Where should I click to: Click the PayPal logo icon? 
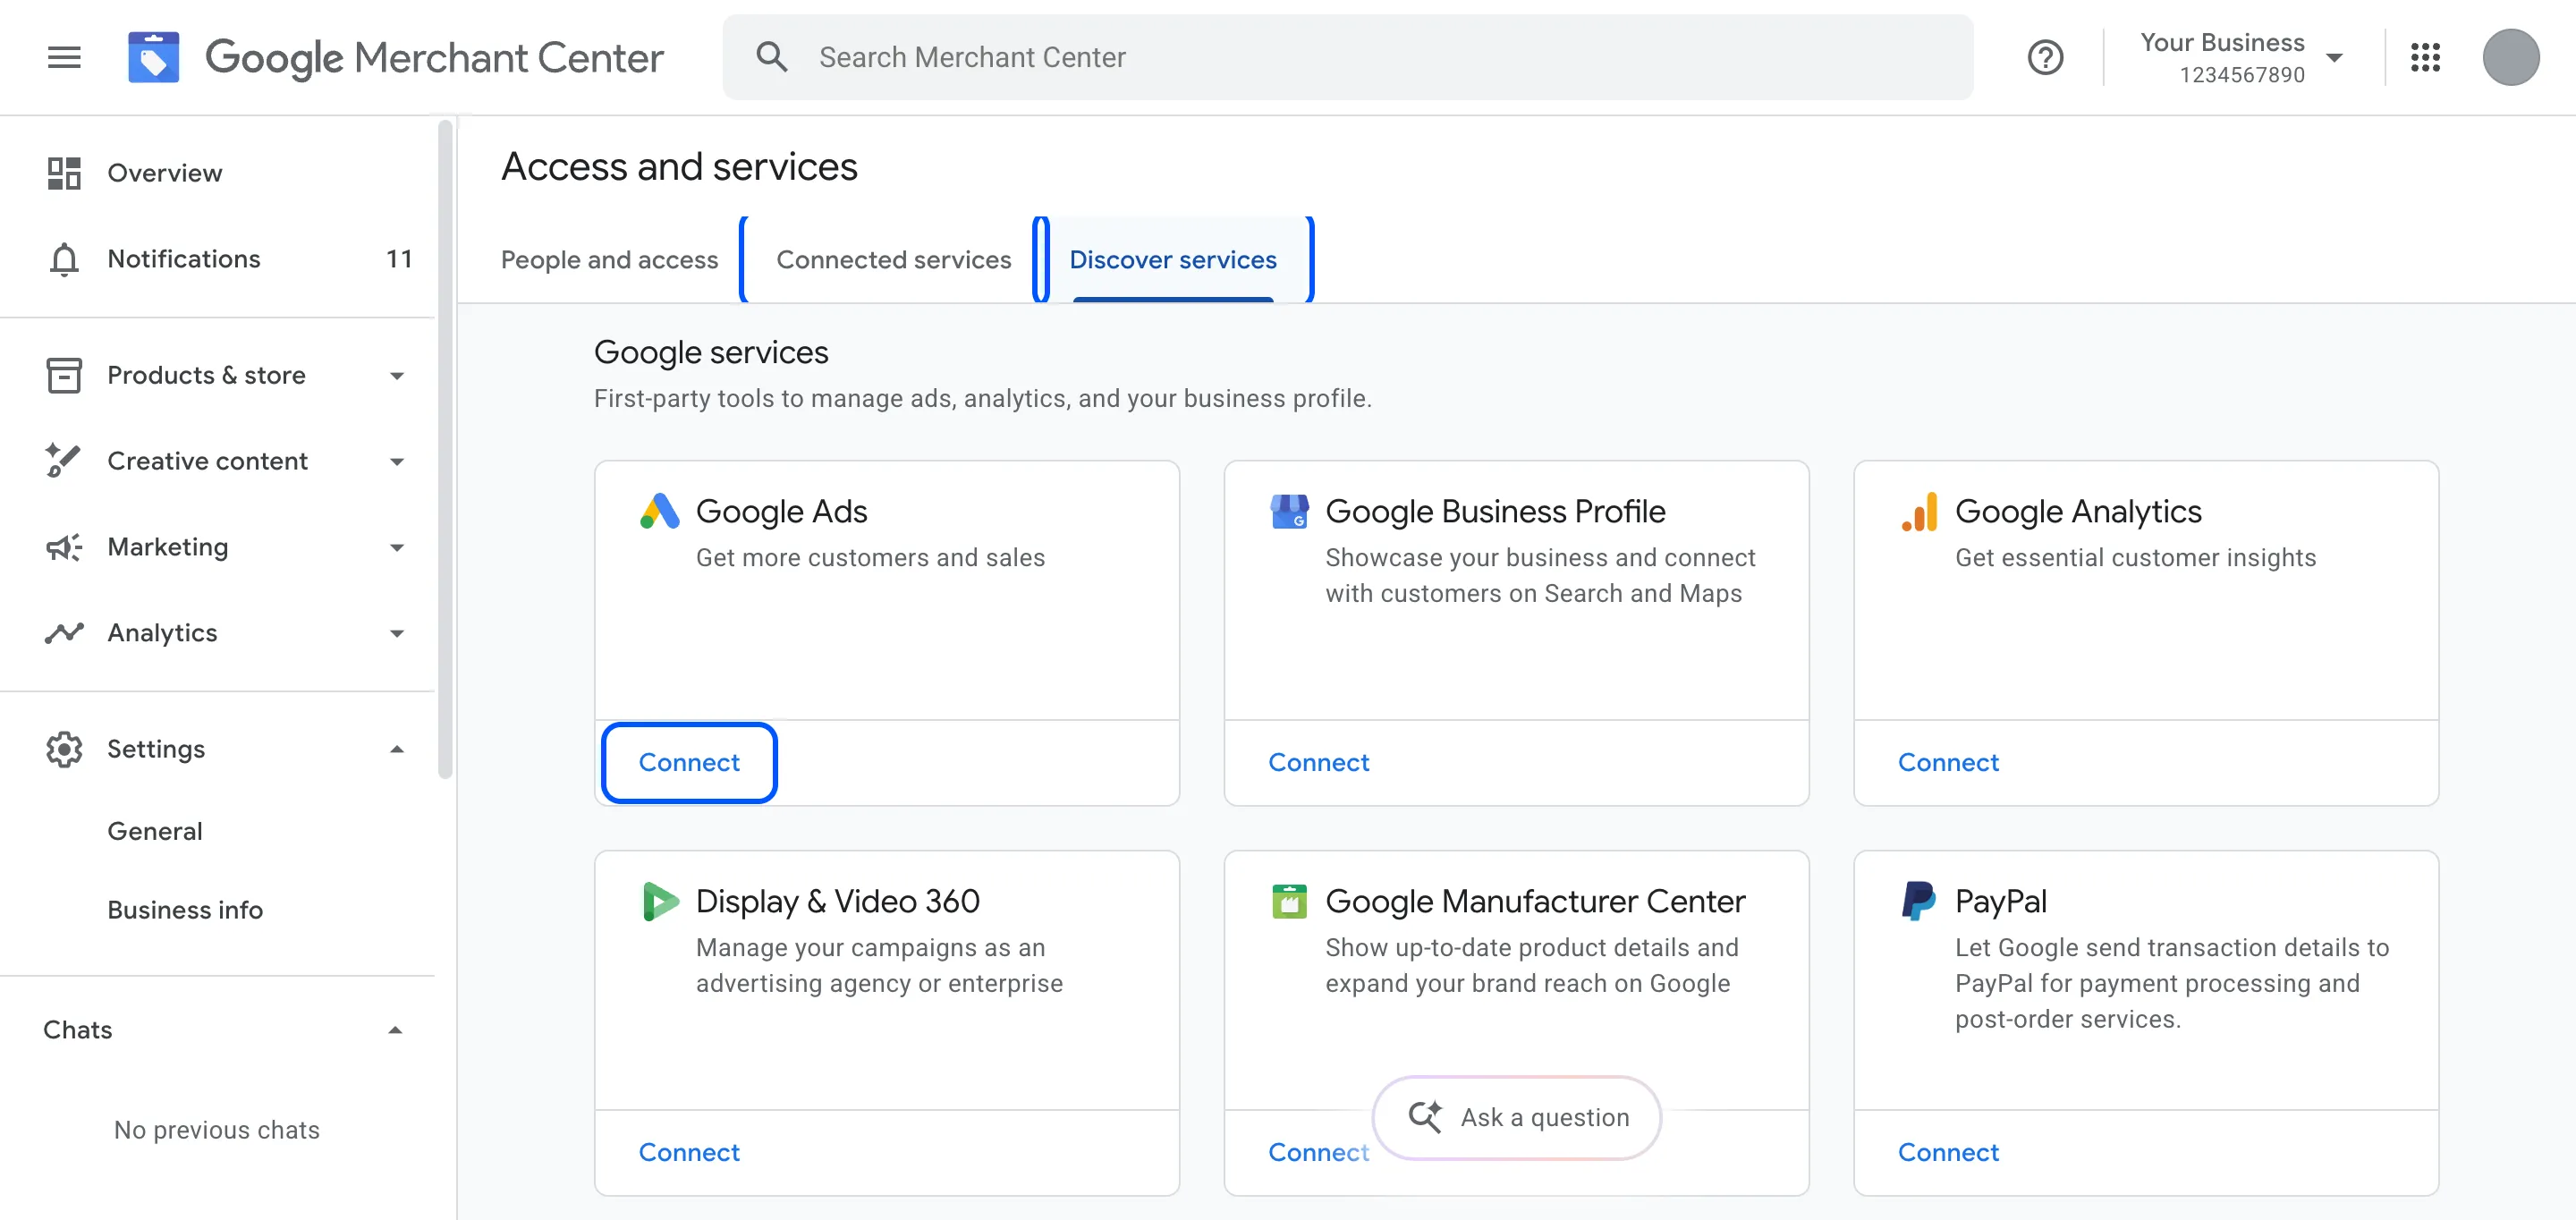click(1919, 901)
